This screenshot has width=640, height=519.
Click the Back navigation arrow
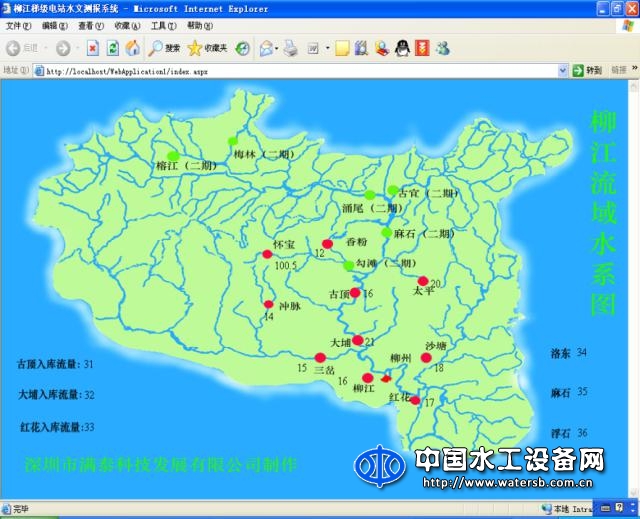13,48
